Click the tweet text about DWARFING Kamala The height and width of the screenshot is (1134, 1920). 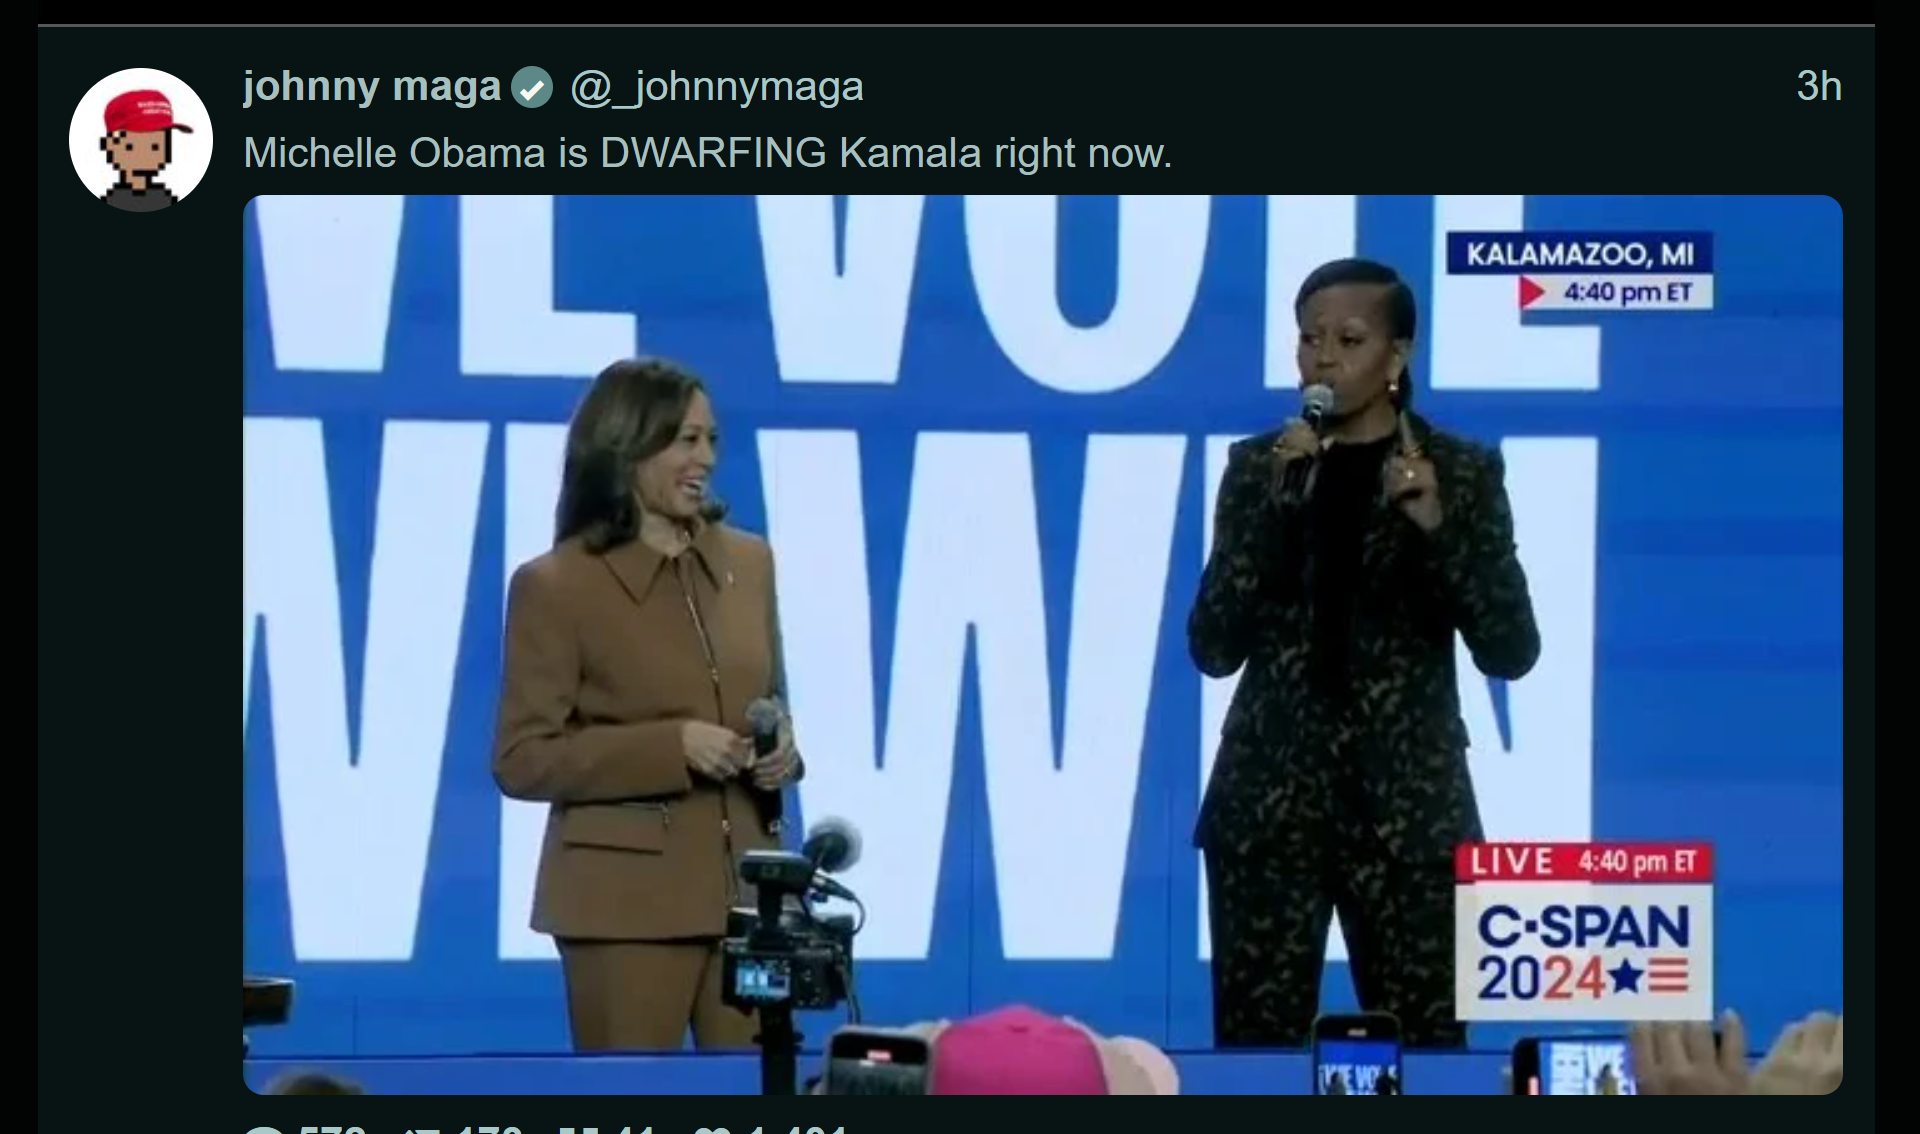[x=708, y=153]
